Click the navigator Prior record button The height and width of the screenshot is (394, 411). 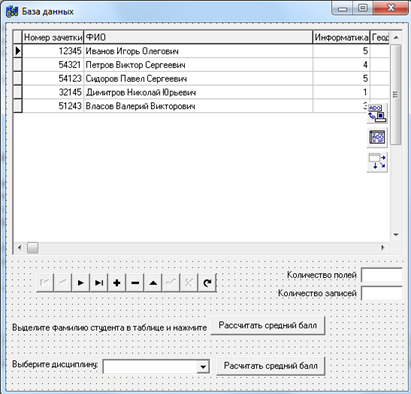pyautogui.click(x=63, y=283)
